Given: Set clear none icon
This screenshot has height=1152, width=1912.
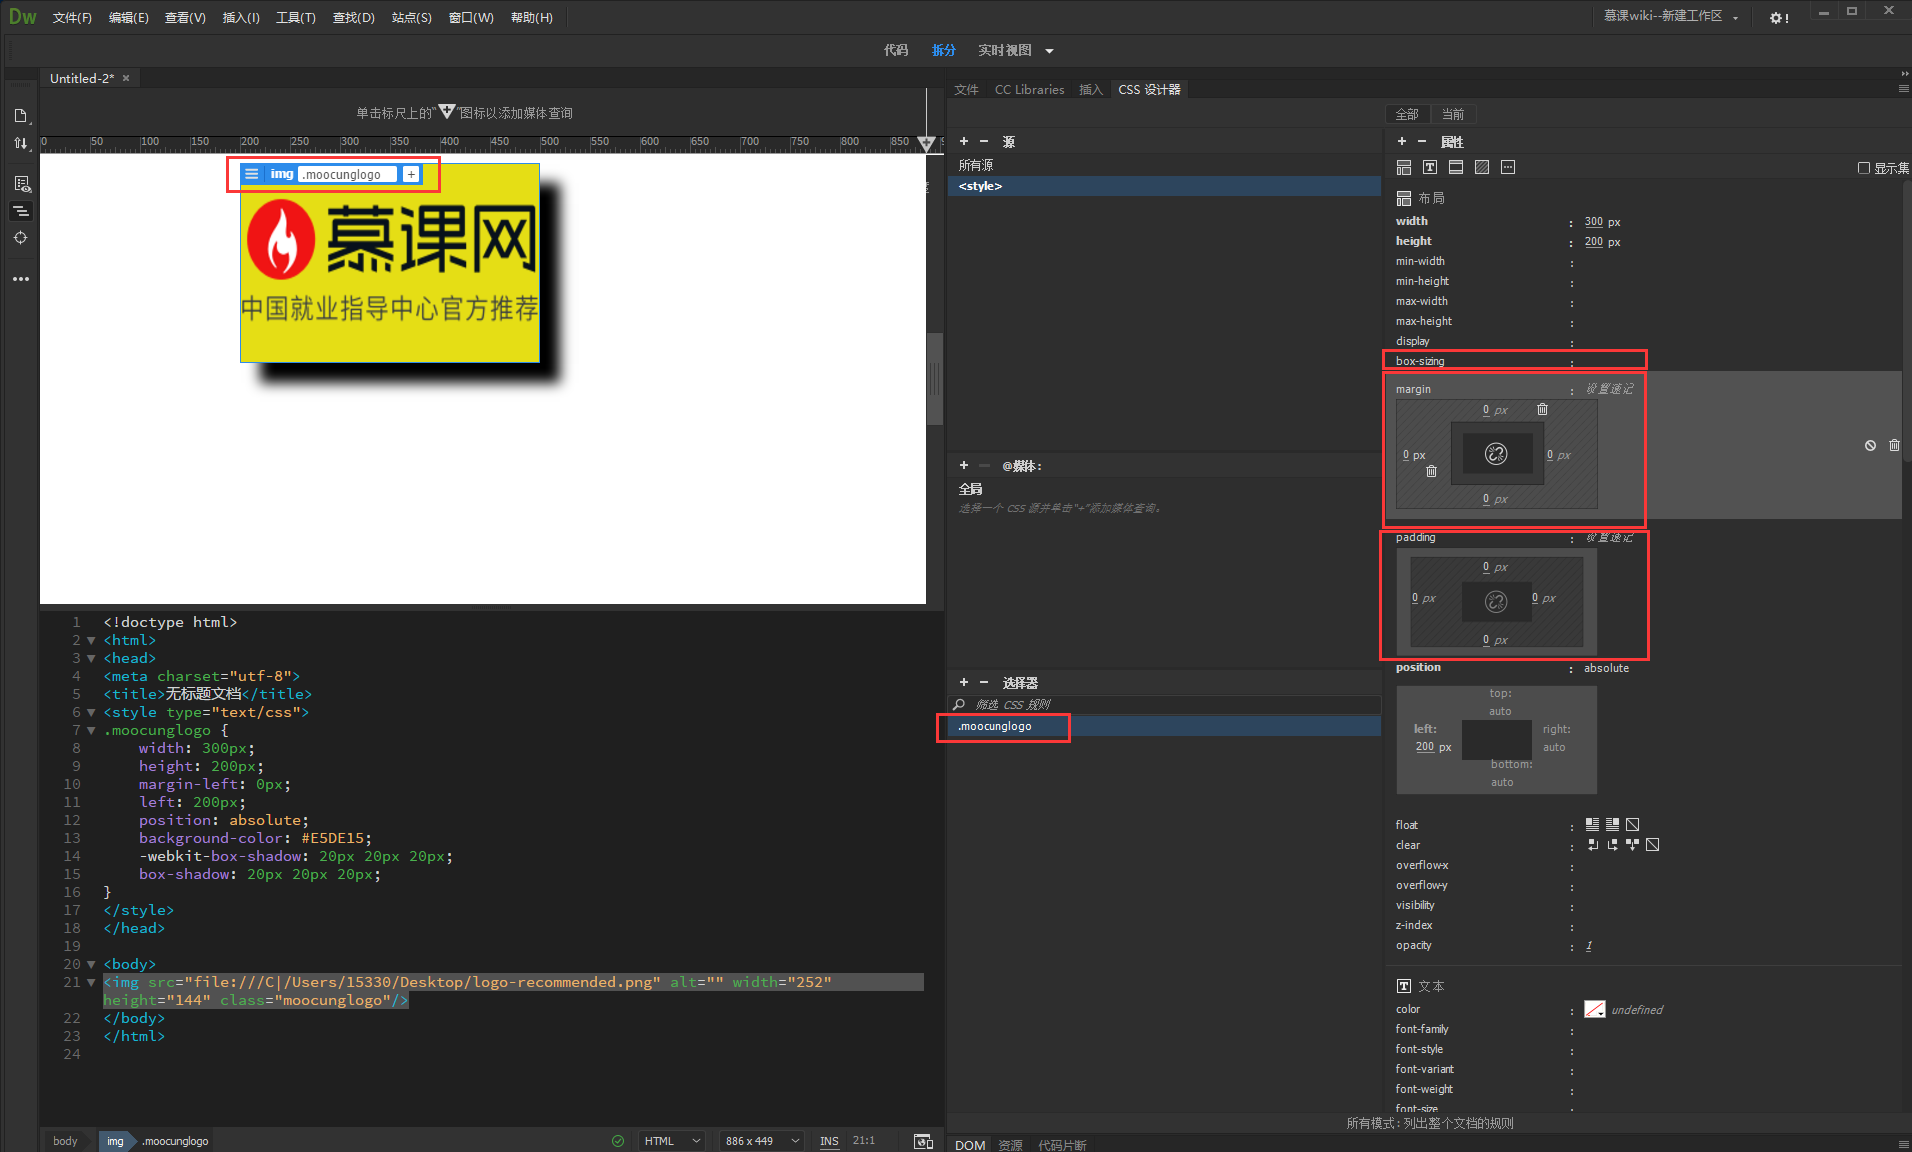Looking at the screenshot, I should (x=1652, y=845).
